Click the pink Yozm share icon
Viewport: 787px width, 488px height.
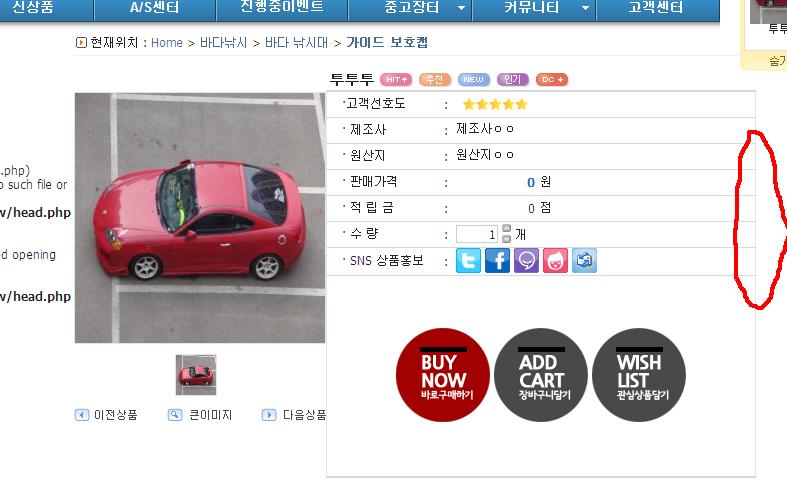[555, 261]
